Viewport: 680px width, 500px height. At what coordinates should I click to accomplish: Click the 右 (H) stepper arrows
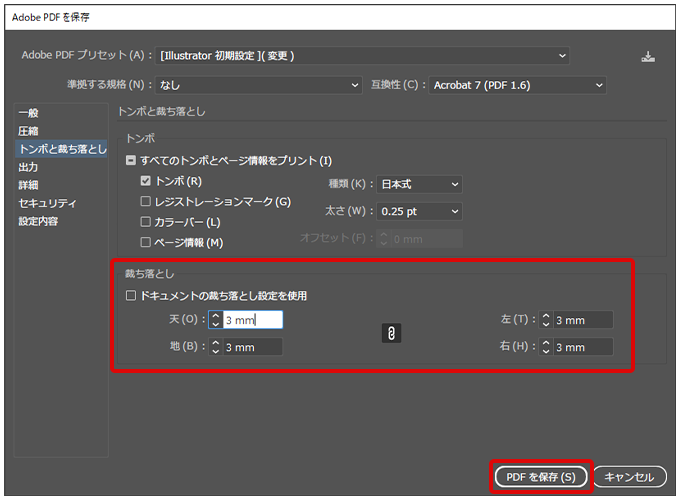coord(546,347)
